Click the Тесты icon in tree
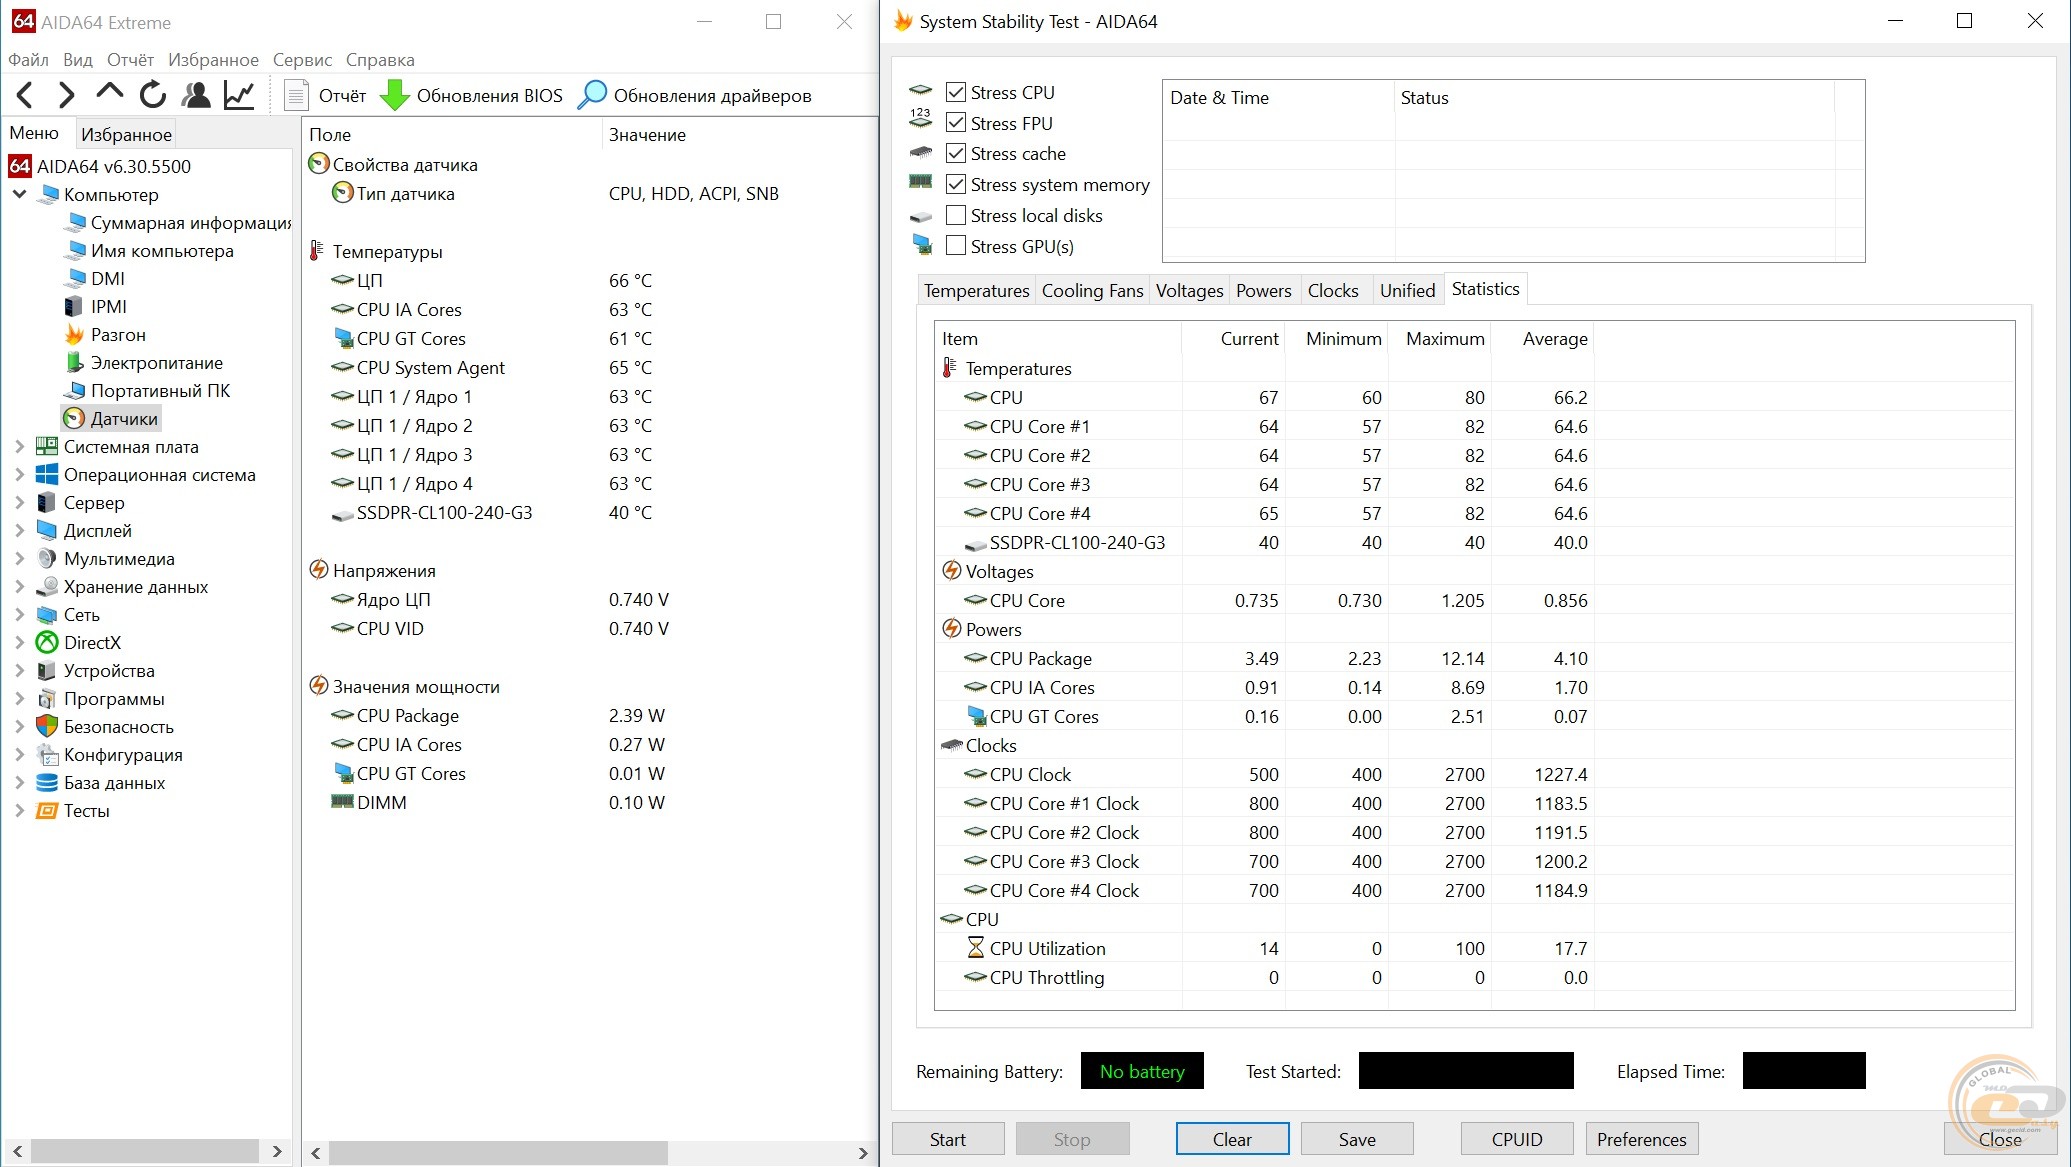This screenshot has height=1167, width=2071. [x=47, y=811]
